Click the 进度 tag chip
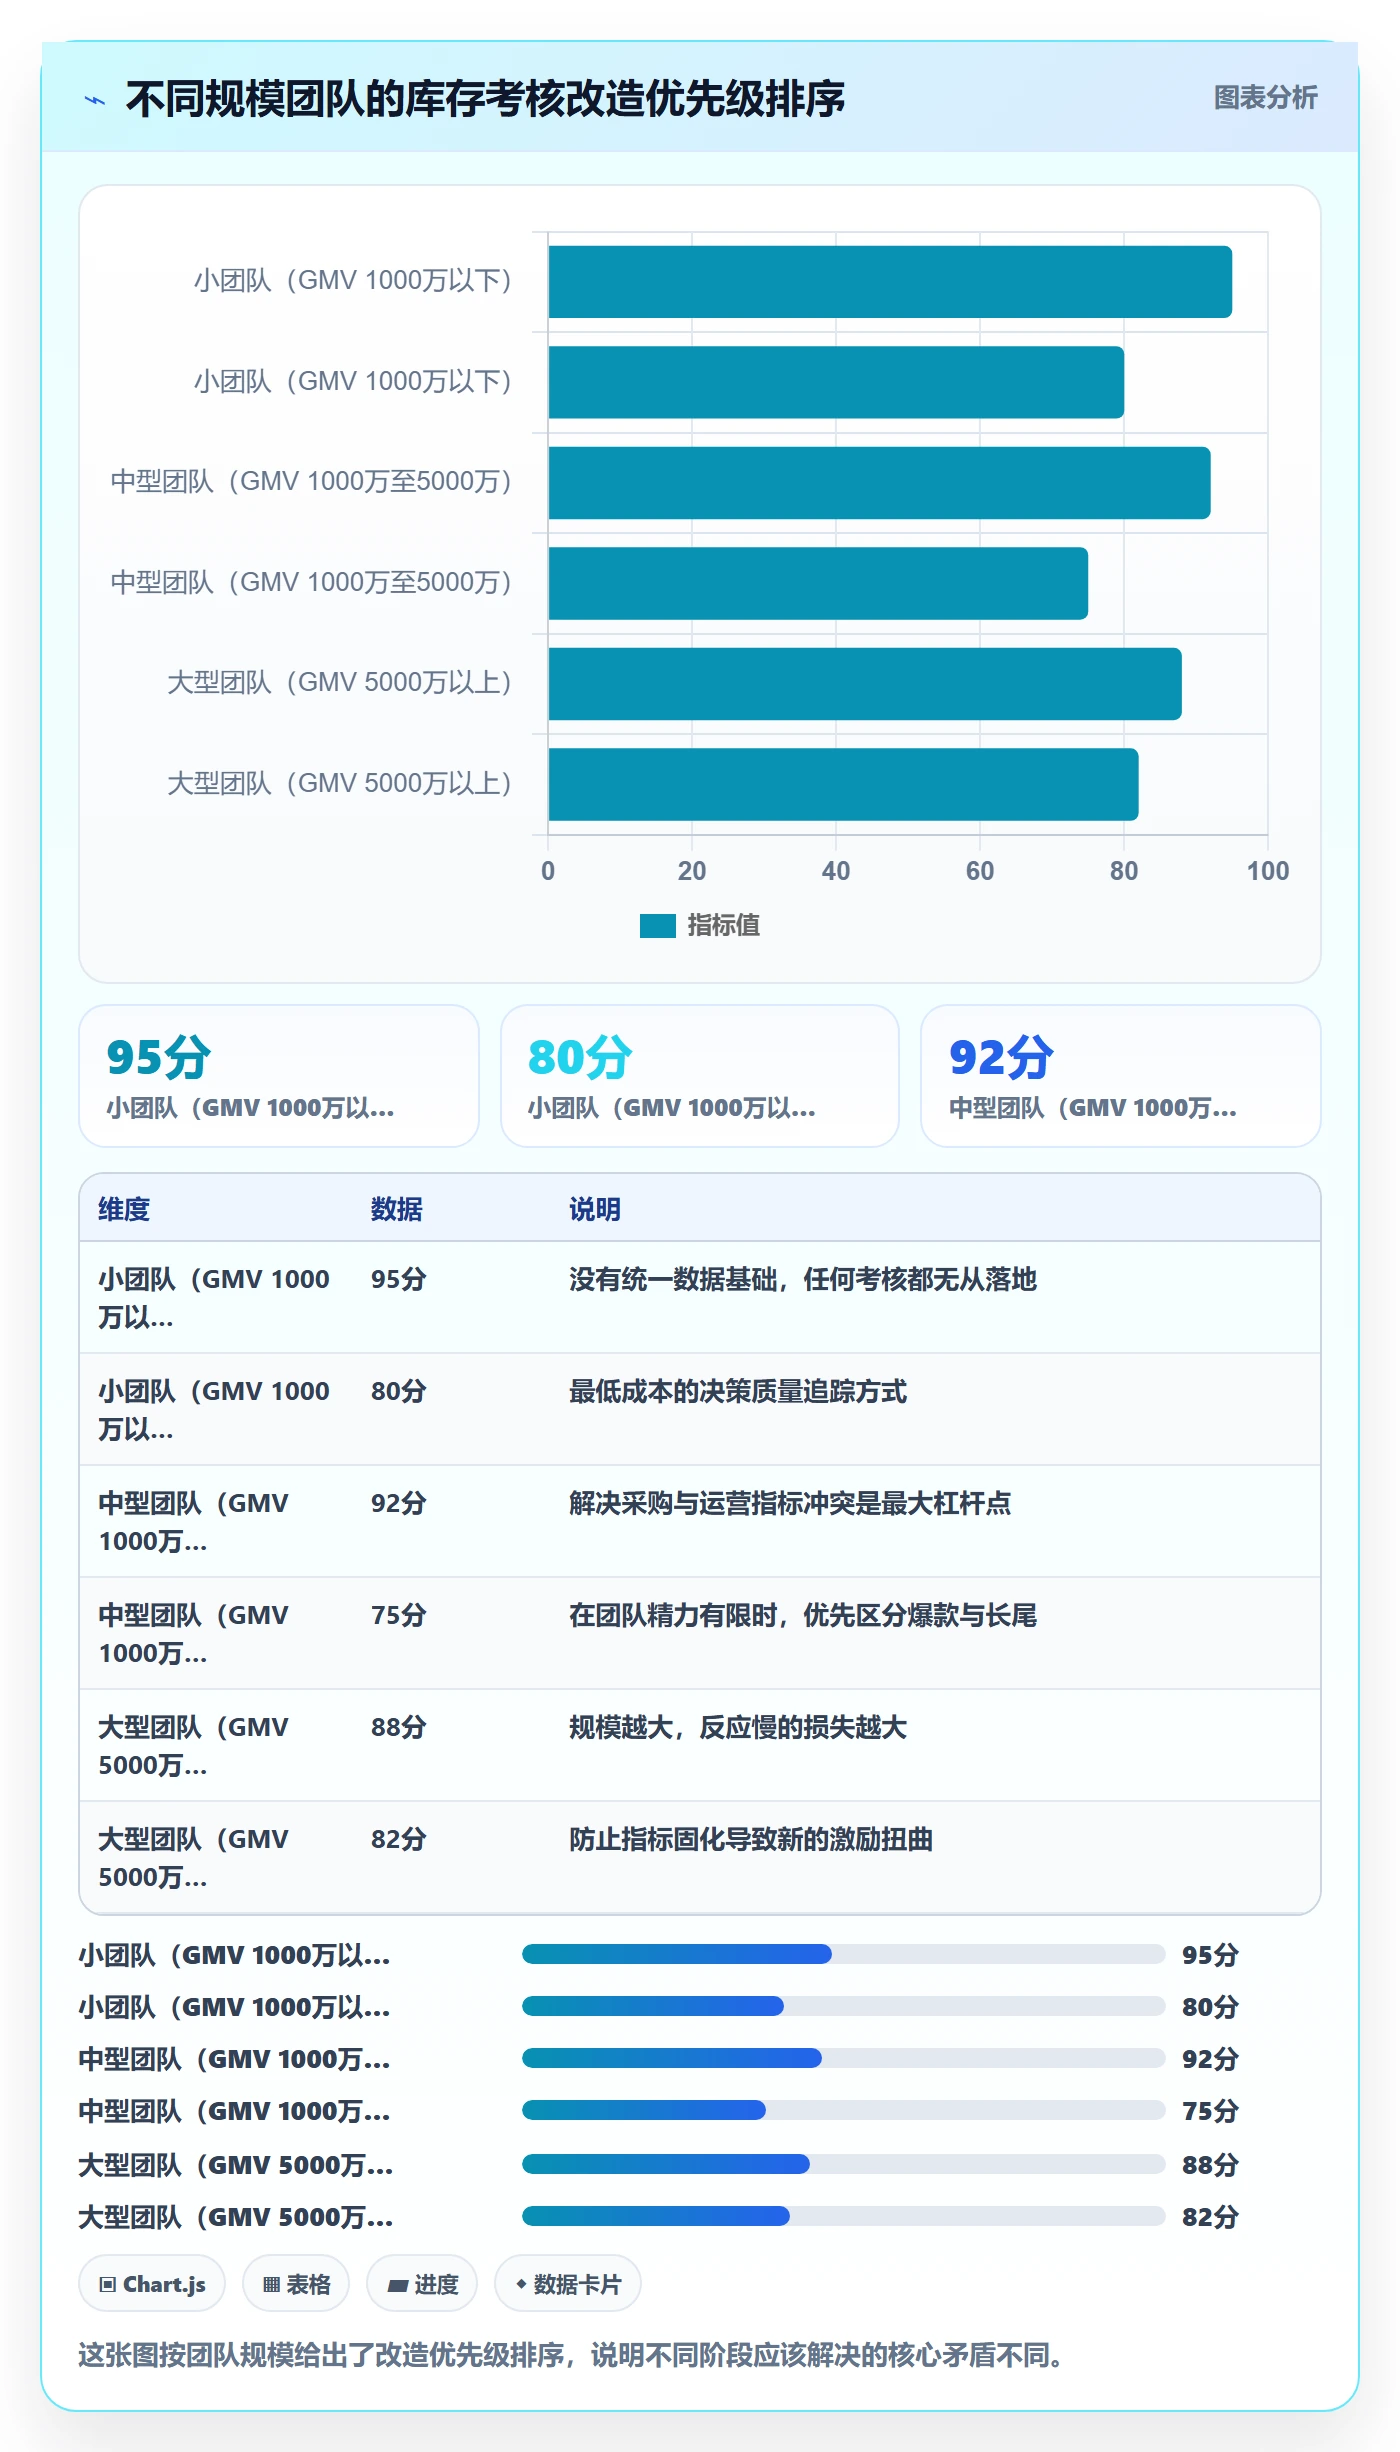1400x2452 pixels. click(422, 2284)
